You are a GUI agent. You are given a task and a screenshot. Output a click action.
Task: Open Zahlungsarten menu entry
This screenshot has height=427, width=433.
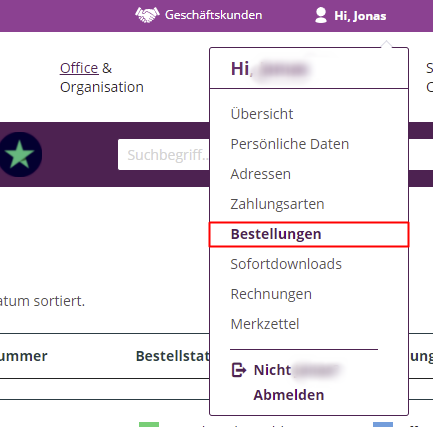pyautogui.click(x=277, y=204)
